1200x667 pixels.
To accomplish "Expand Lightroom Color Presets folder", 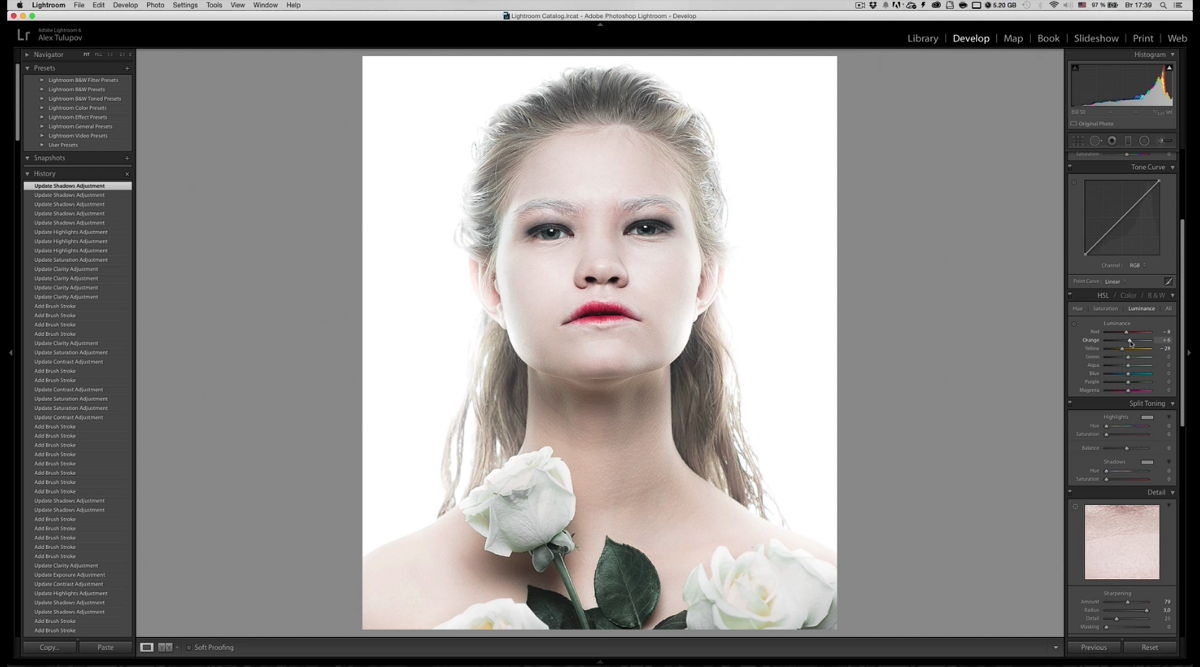I will coord(42,108).
